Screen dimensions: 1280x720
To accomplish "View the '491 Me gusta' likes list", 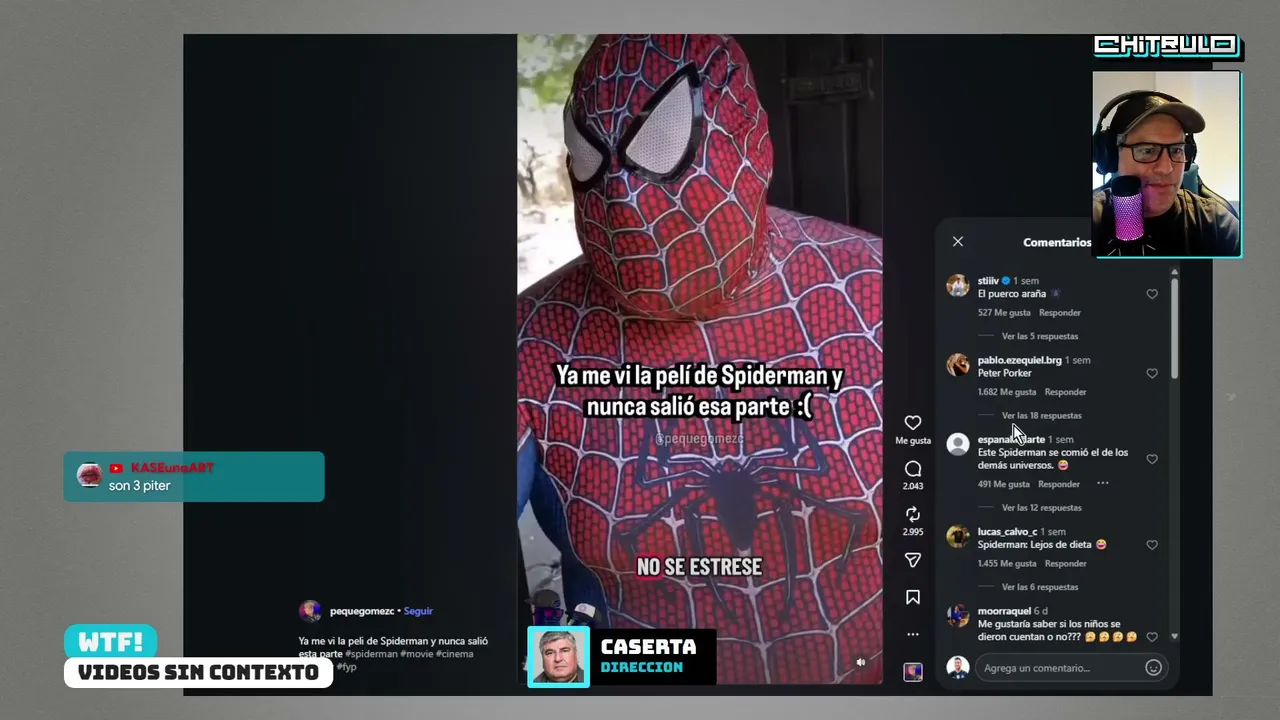I will (1004, 484).
